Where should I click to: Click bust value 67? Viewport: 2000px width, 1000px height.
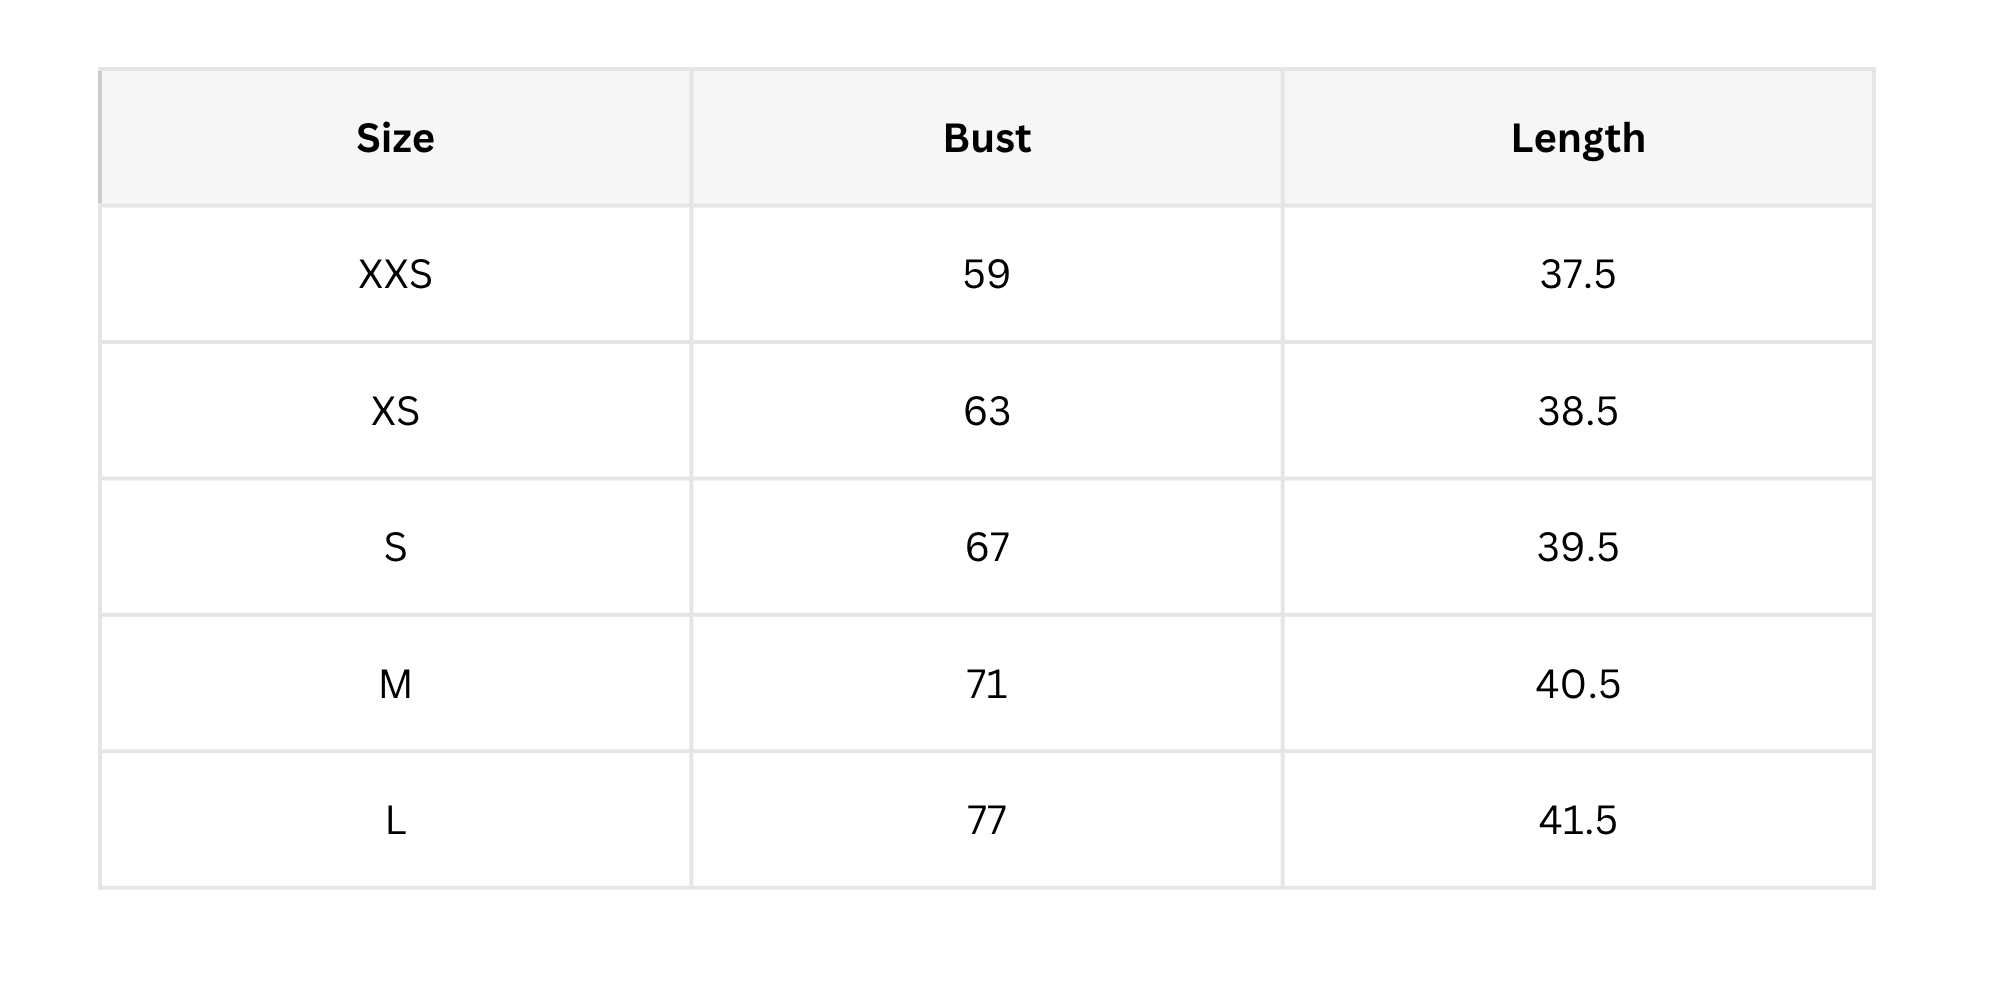click(987, 547)
